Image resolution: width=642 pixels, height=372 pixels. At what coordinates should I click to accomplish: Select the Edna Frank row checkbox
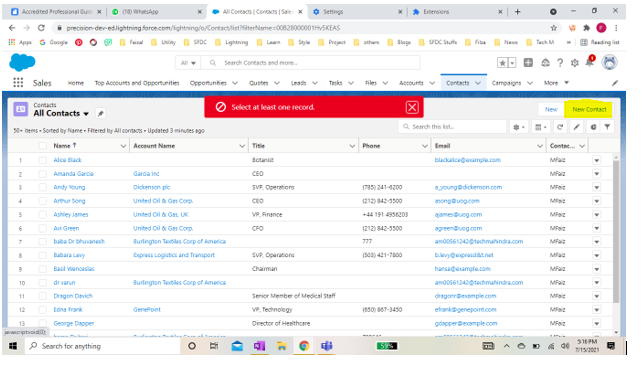[x=43, y=310]
